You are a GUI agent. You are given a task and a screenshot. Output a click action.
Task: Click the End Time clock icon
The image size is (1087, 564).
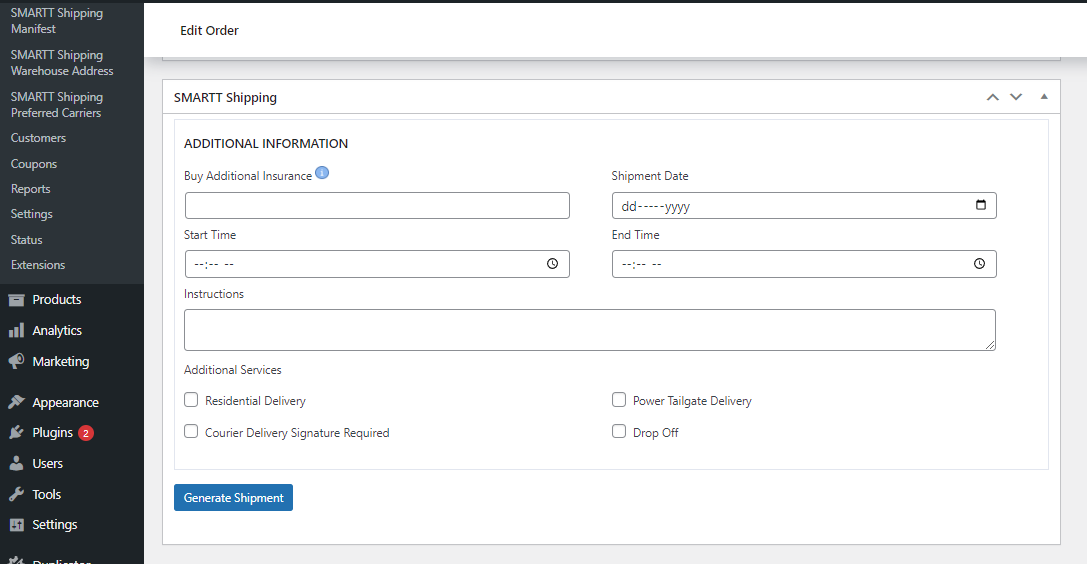[979, 264]
